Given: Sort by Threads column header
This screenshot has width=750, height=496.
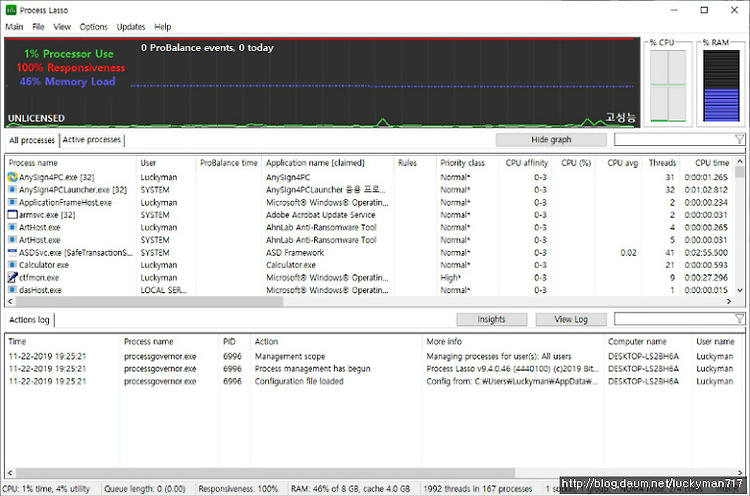Looking at the screenshot, I should pos(662,163).
